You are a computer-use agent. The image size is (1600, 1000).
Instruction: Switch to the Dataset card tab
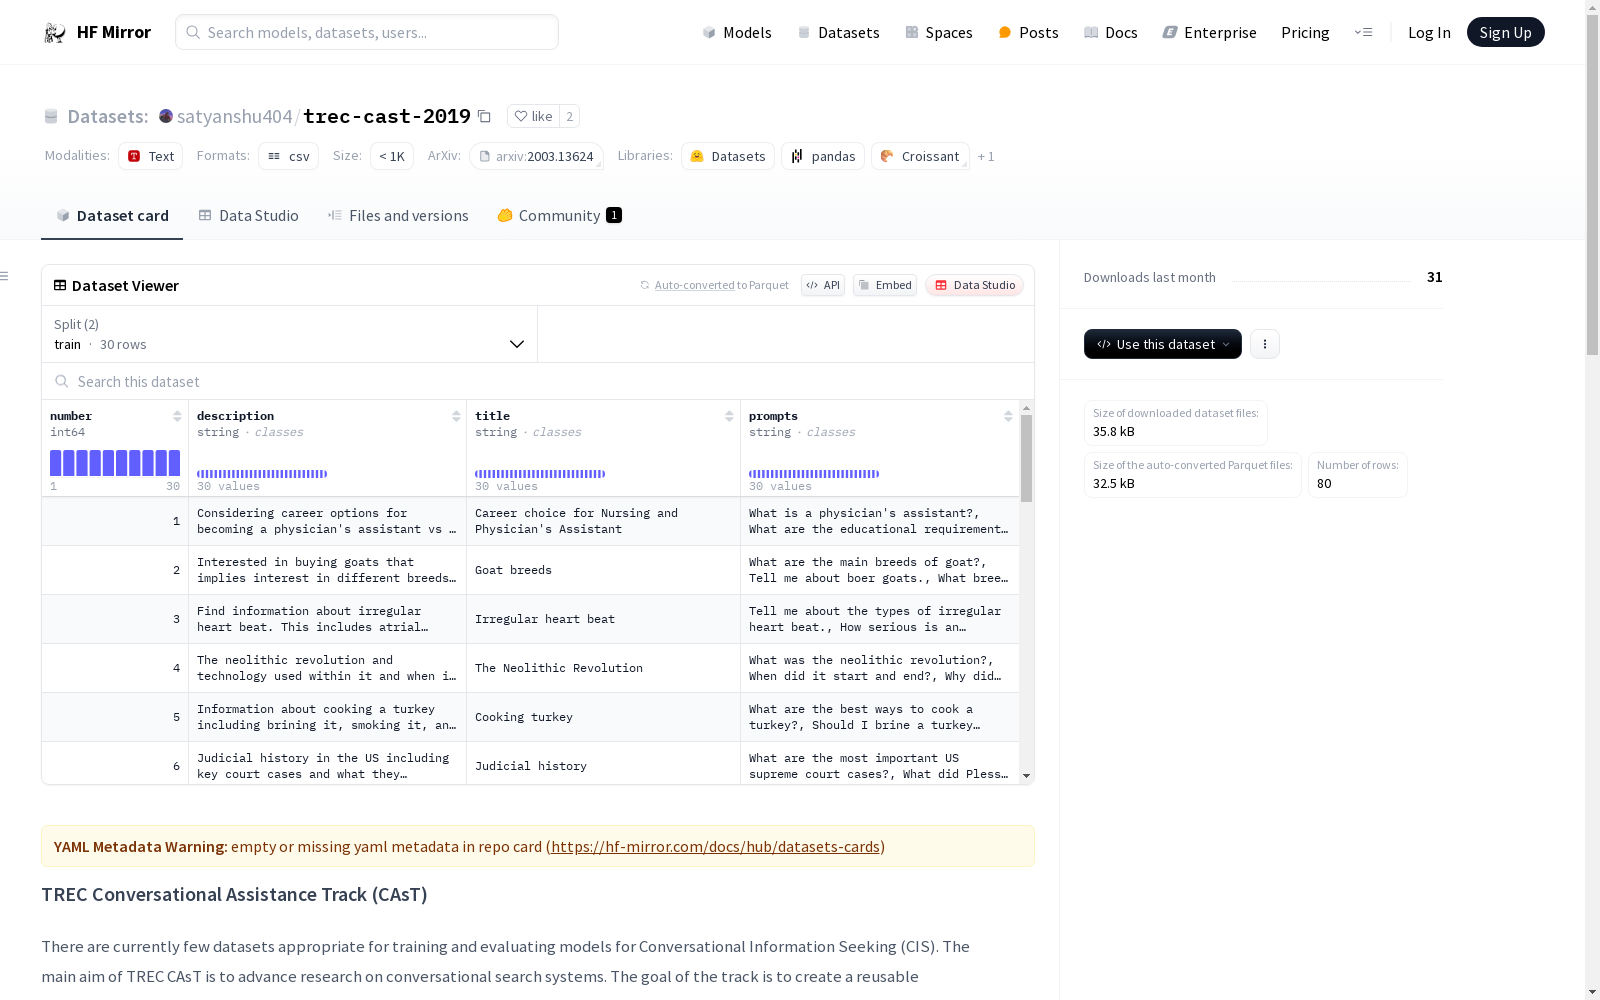coord(112,216)
